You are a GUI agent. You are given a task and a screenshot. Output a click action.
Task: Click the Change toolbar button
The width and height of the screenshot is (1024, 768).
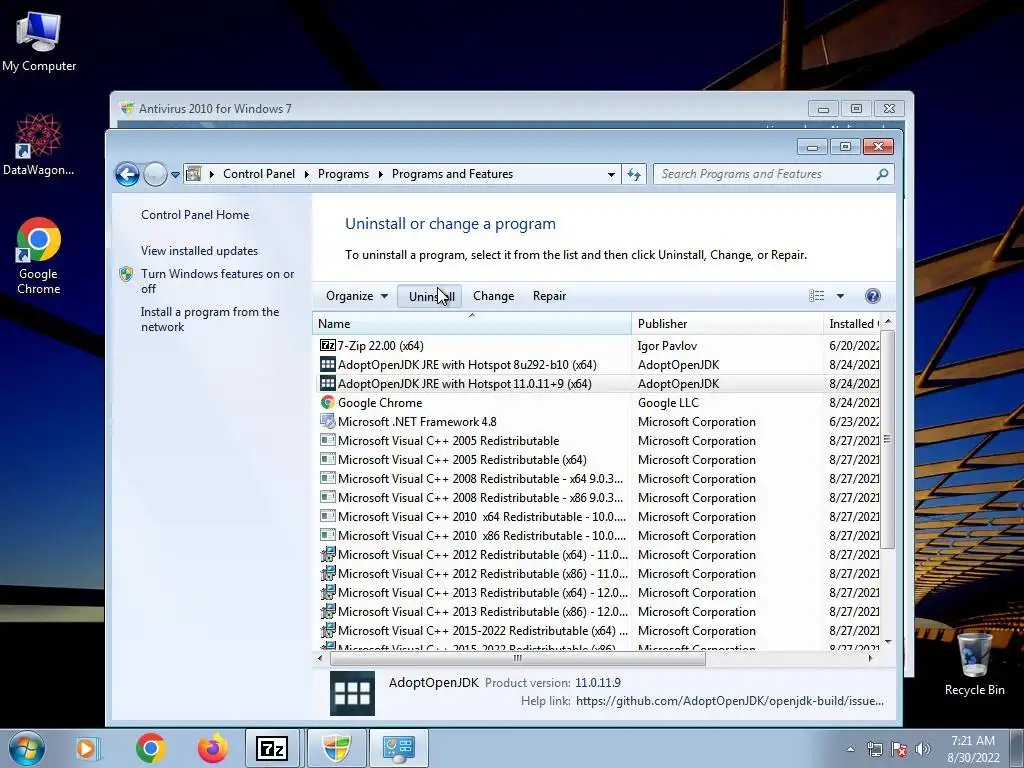493,296
